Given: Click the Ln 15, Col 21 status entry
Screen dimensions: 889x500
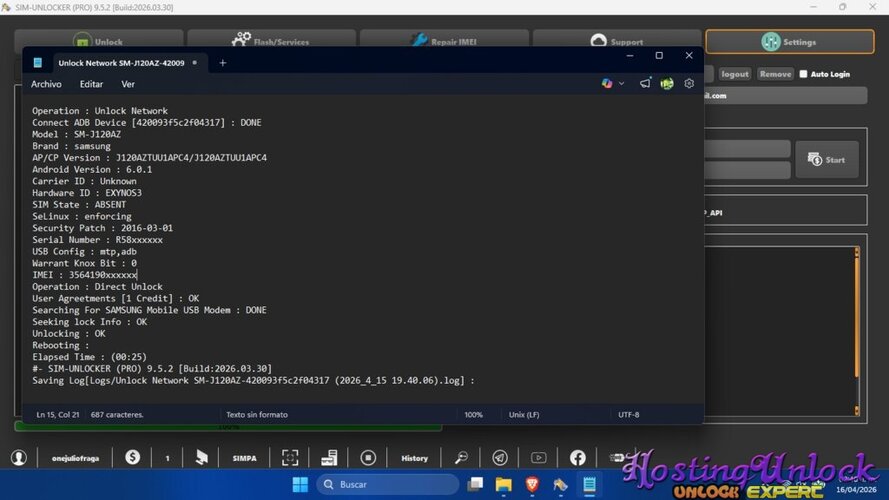Looking at the screenshot, I should 58,415.
